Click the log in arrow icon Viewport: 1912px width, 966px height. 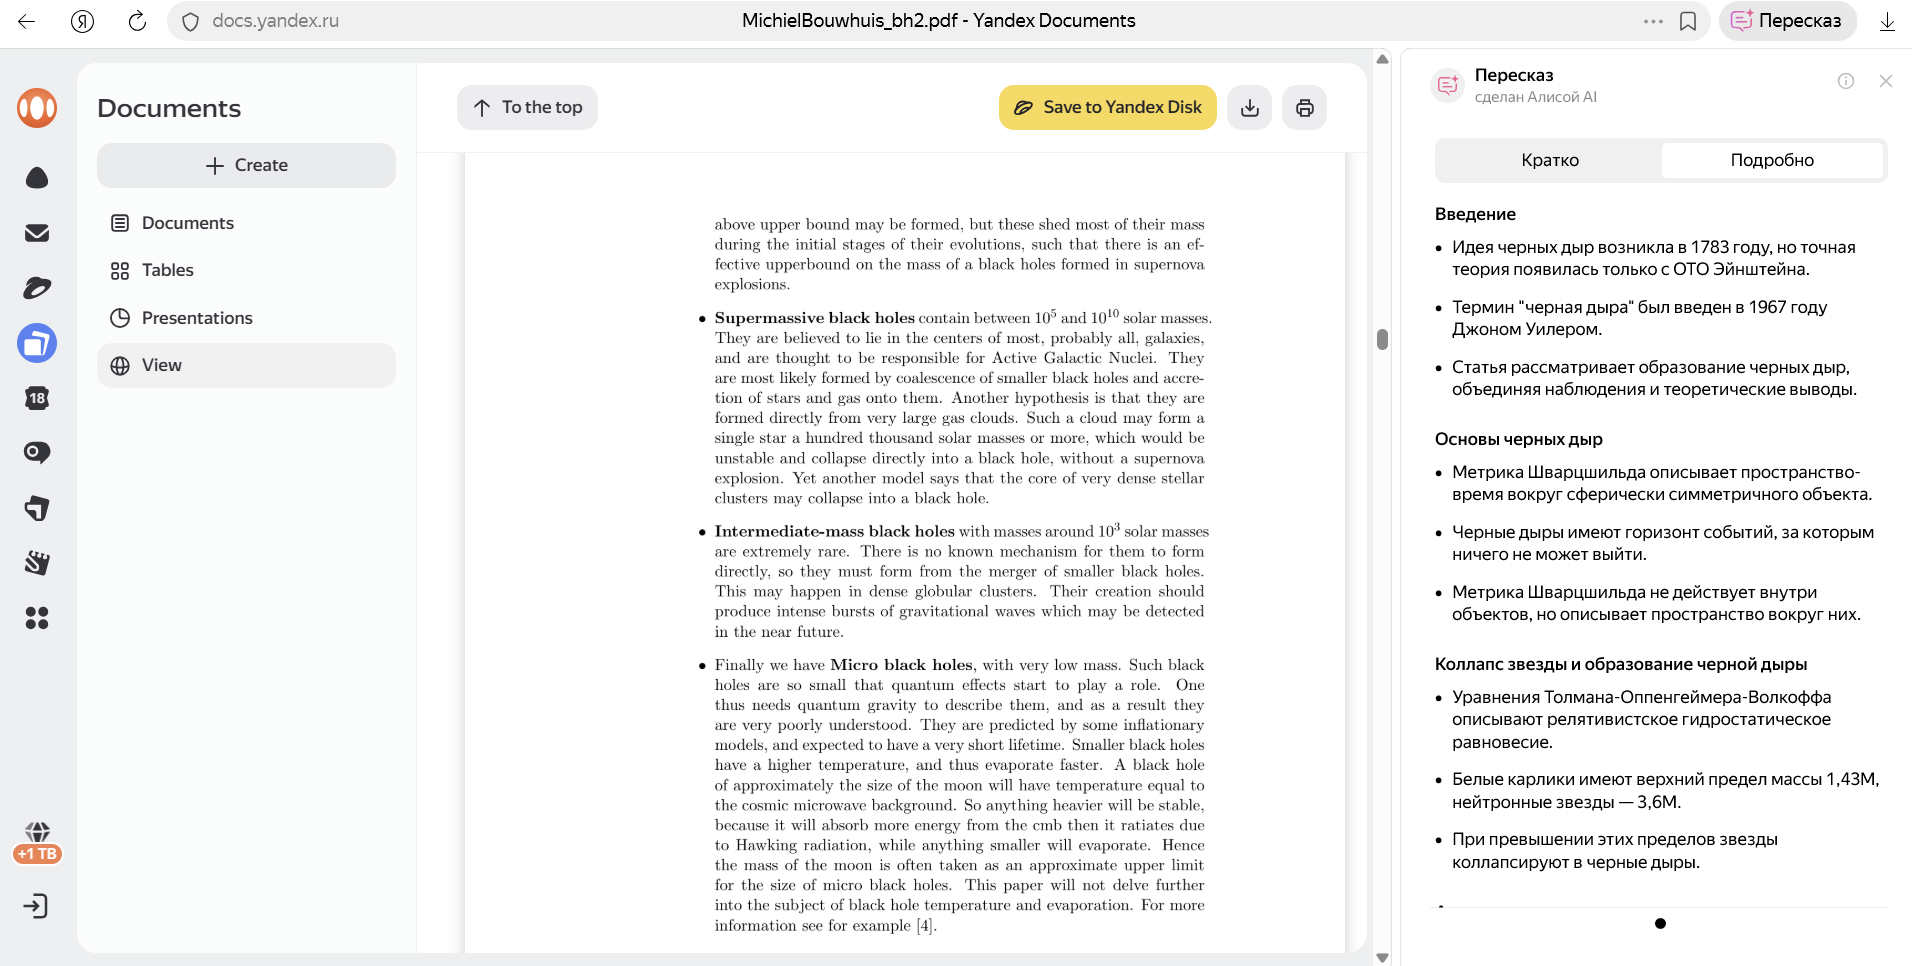(35, 907)
